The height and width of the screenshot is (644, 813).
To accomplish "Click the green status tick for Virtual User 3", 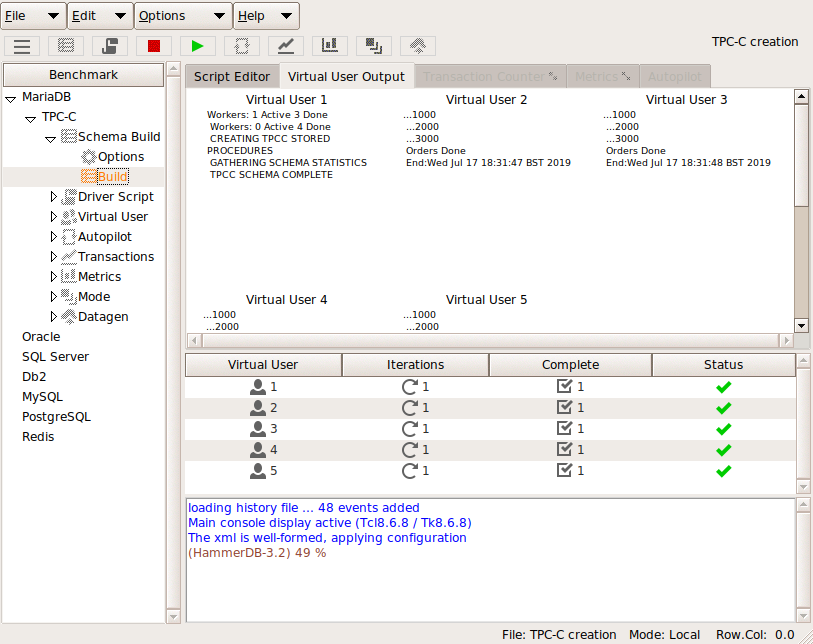I will pyautogui.click(x=723, y=429).
